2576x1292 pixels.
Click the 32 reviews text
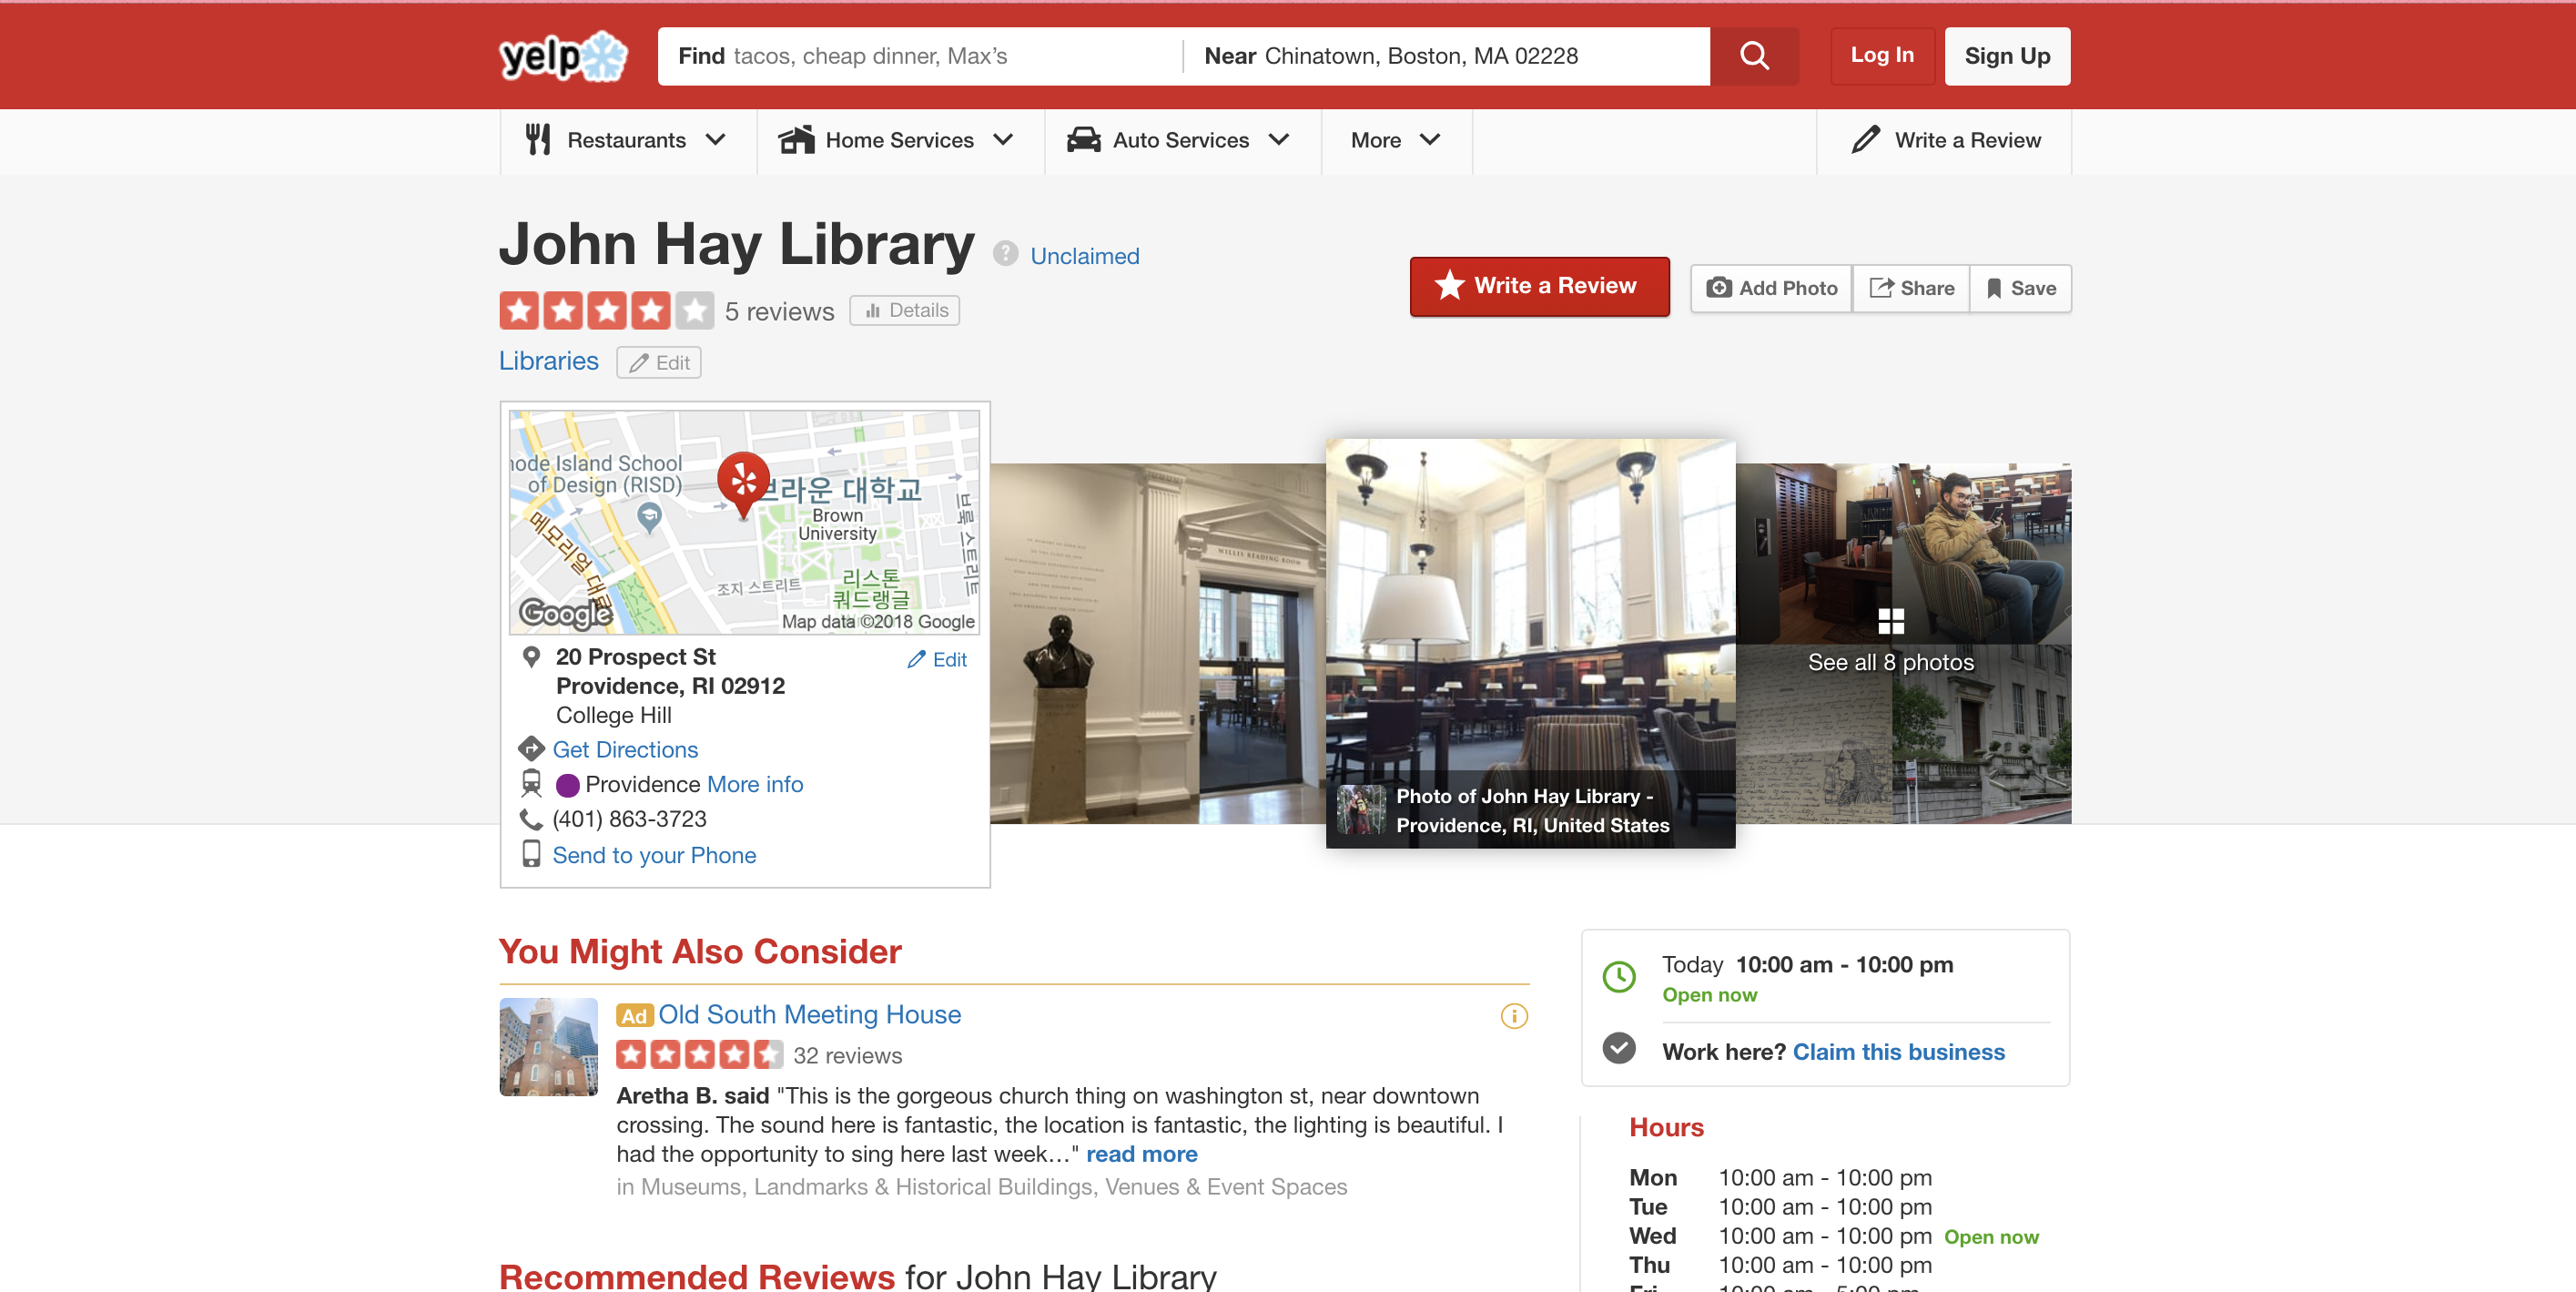847,1055
